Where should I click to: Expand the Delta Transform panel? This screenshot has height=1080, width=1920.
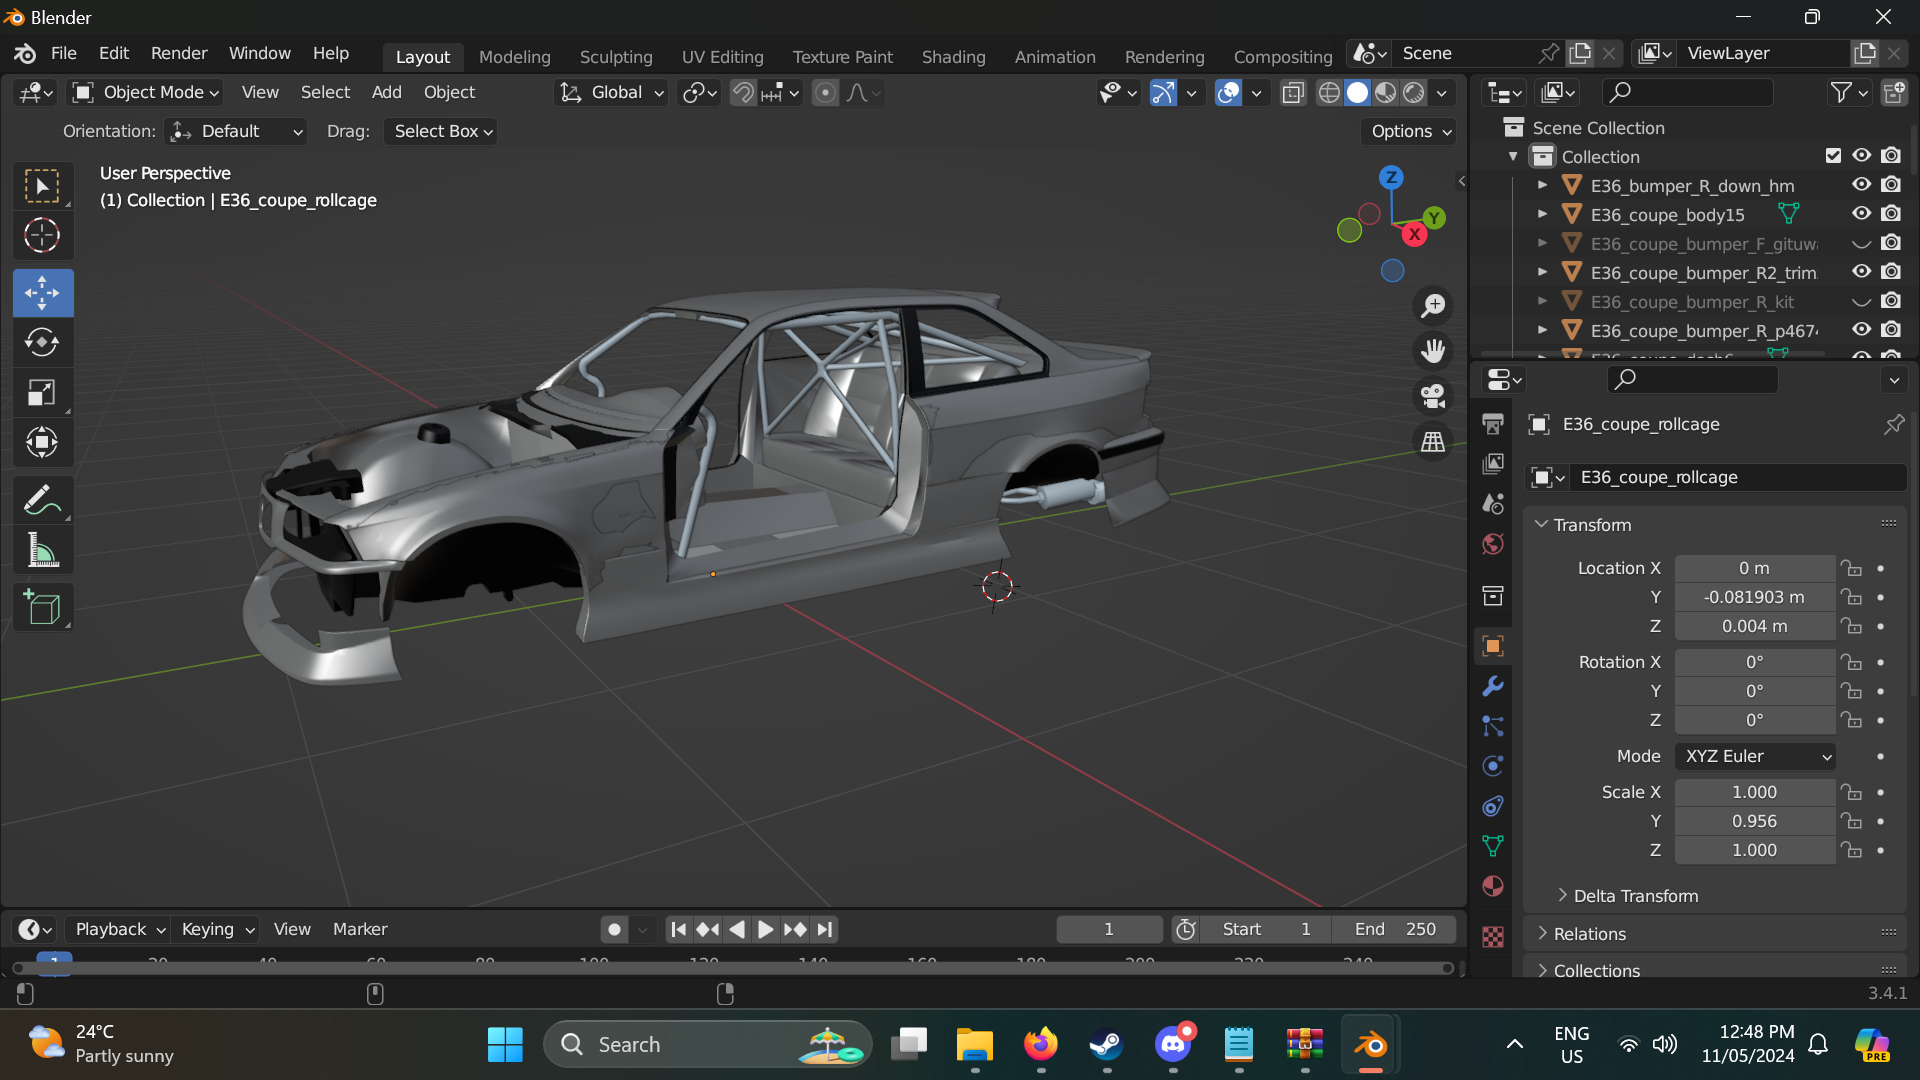[1635, 896]
